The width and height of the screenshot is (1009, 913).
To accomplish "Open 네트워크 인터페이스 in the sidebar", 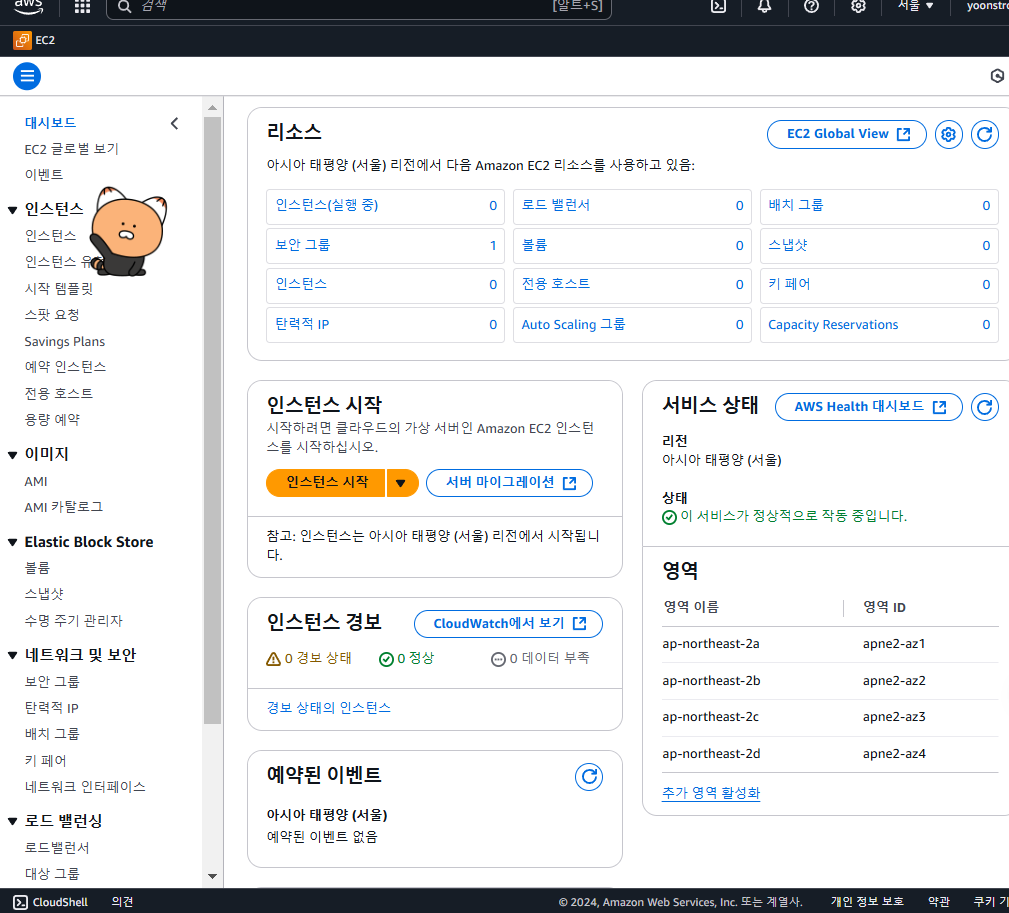I will tap(85, 786).
